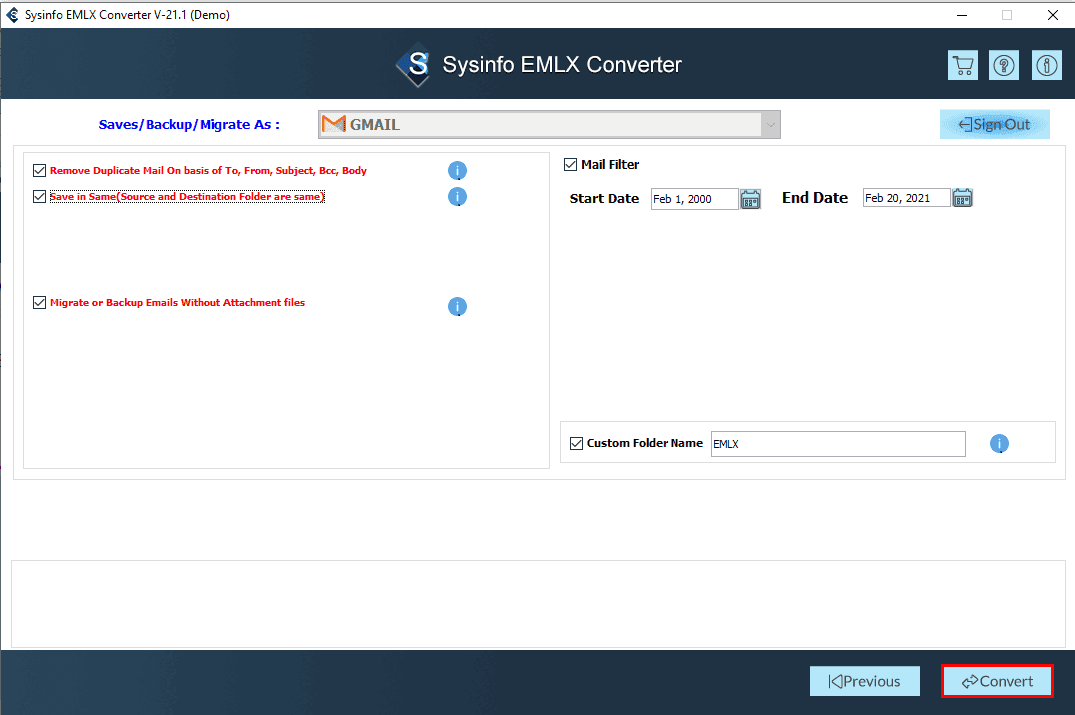Go back with the Previous button
The height and width of the screenshot is (715, 1075).
point(864,681)
